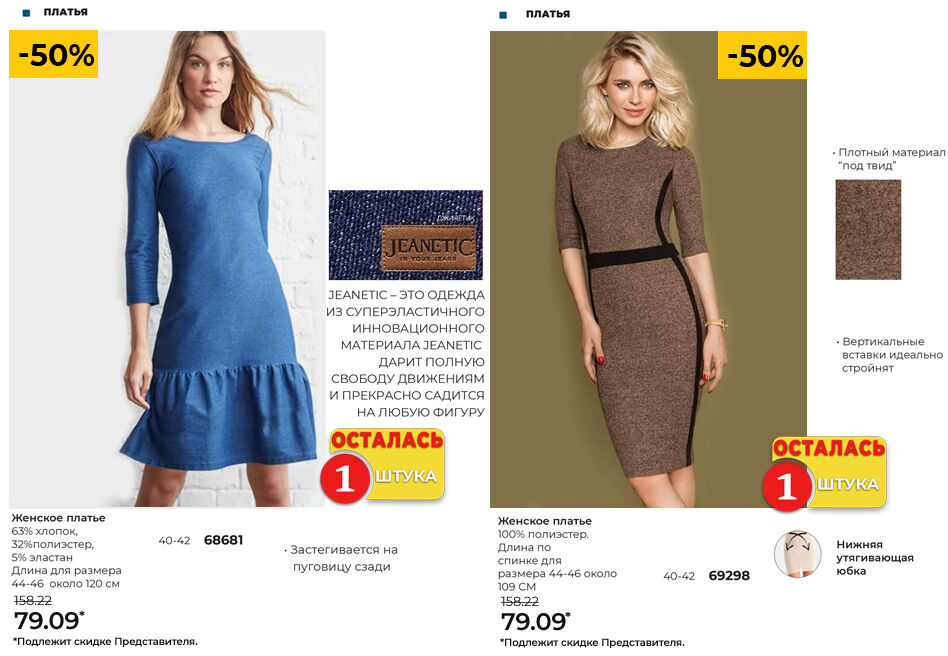
Task: Click the denim fabric texture image
Action: (406, 235)
